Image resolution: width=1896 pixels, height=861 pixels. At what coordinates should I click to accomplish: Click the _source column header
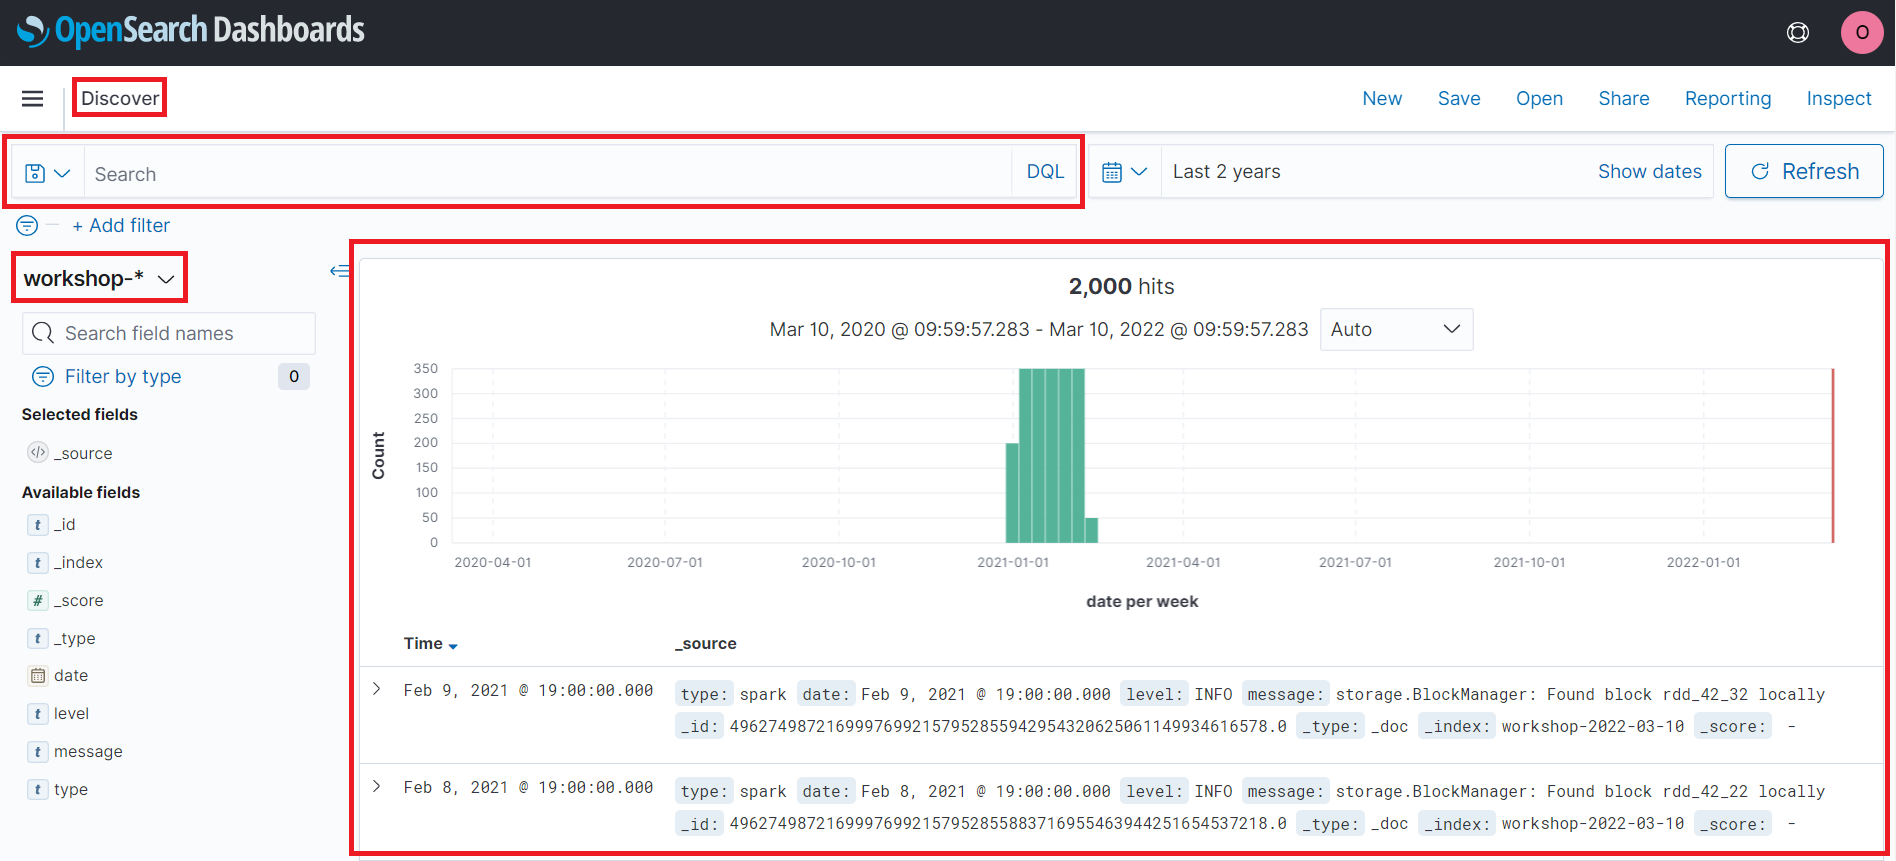[x=706, y=644]
